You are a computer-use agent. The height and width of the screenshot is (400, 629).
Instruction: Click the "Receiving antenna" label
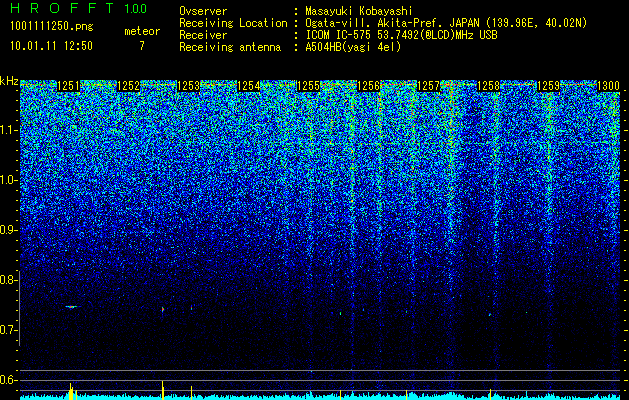[230, 47]
